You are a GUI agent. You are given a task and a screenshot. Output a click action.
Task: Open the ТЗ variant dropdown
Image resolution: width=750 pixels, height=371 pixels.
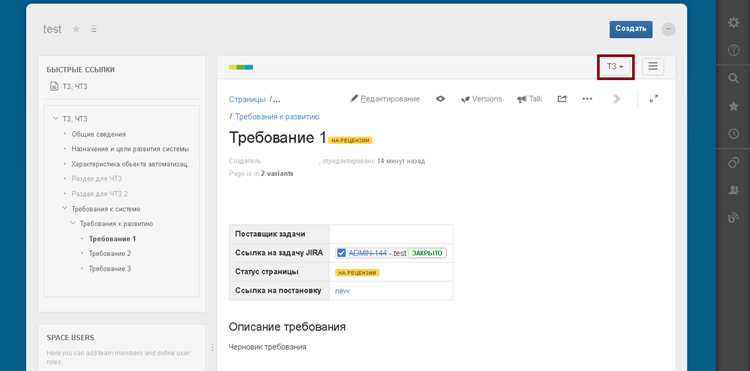(x=615, y=67)
